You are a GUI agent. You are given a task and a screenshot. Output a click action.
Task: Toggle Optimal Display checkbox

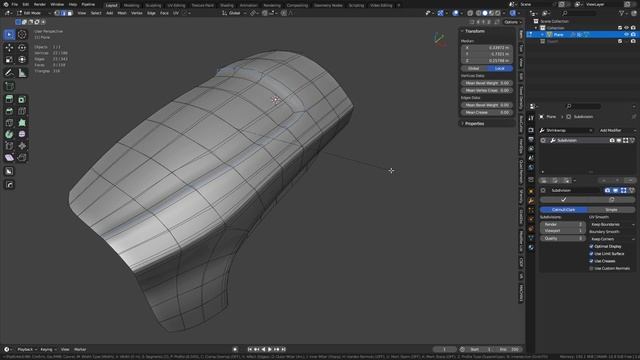pos(591,247)
